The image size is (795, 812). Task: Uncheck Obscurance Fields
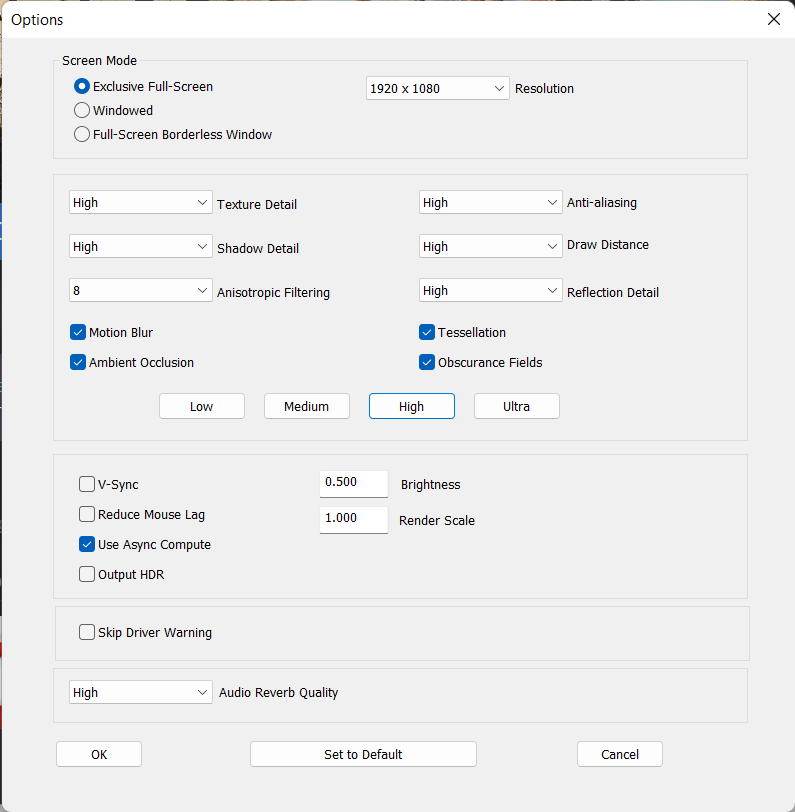point(427,362)
